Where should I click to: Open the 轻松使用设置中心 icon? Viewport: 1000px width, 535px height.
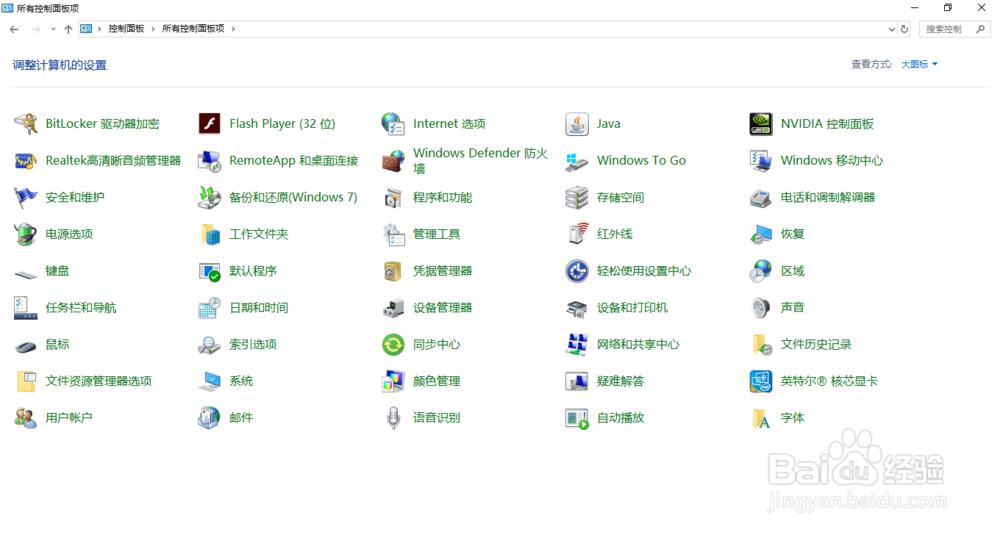coord(577,271)
